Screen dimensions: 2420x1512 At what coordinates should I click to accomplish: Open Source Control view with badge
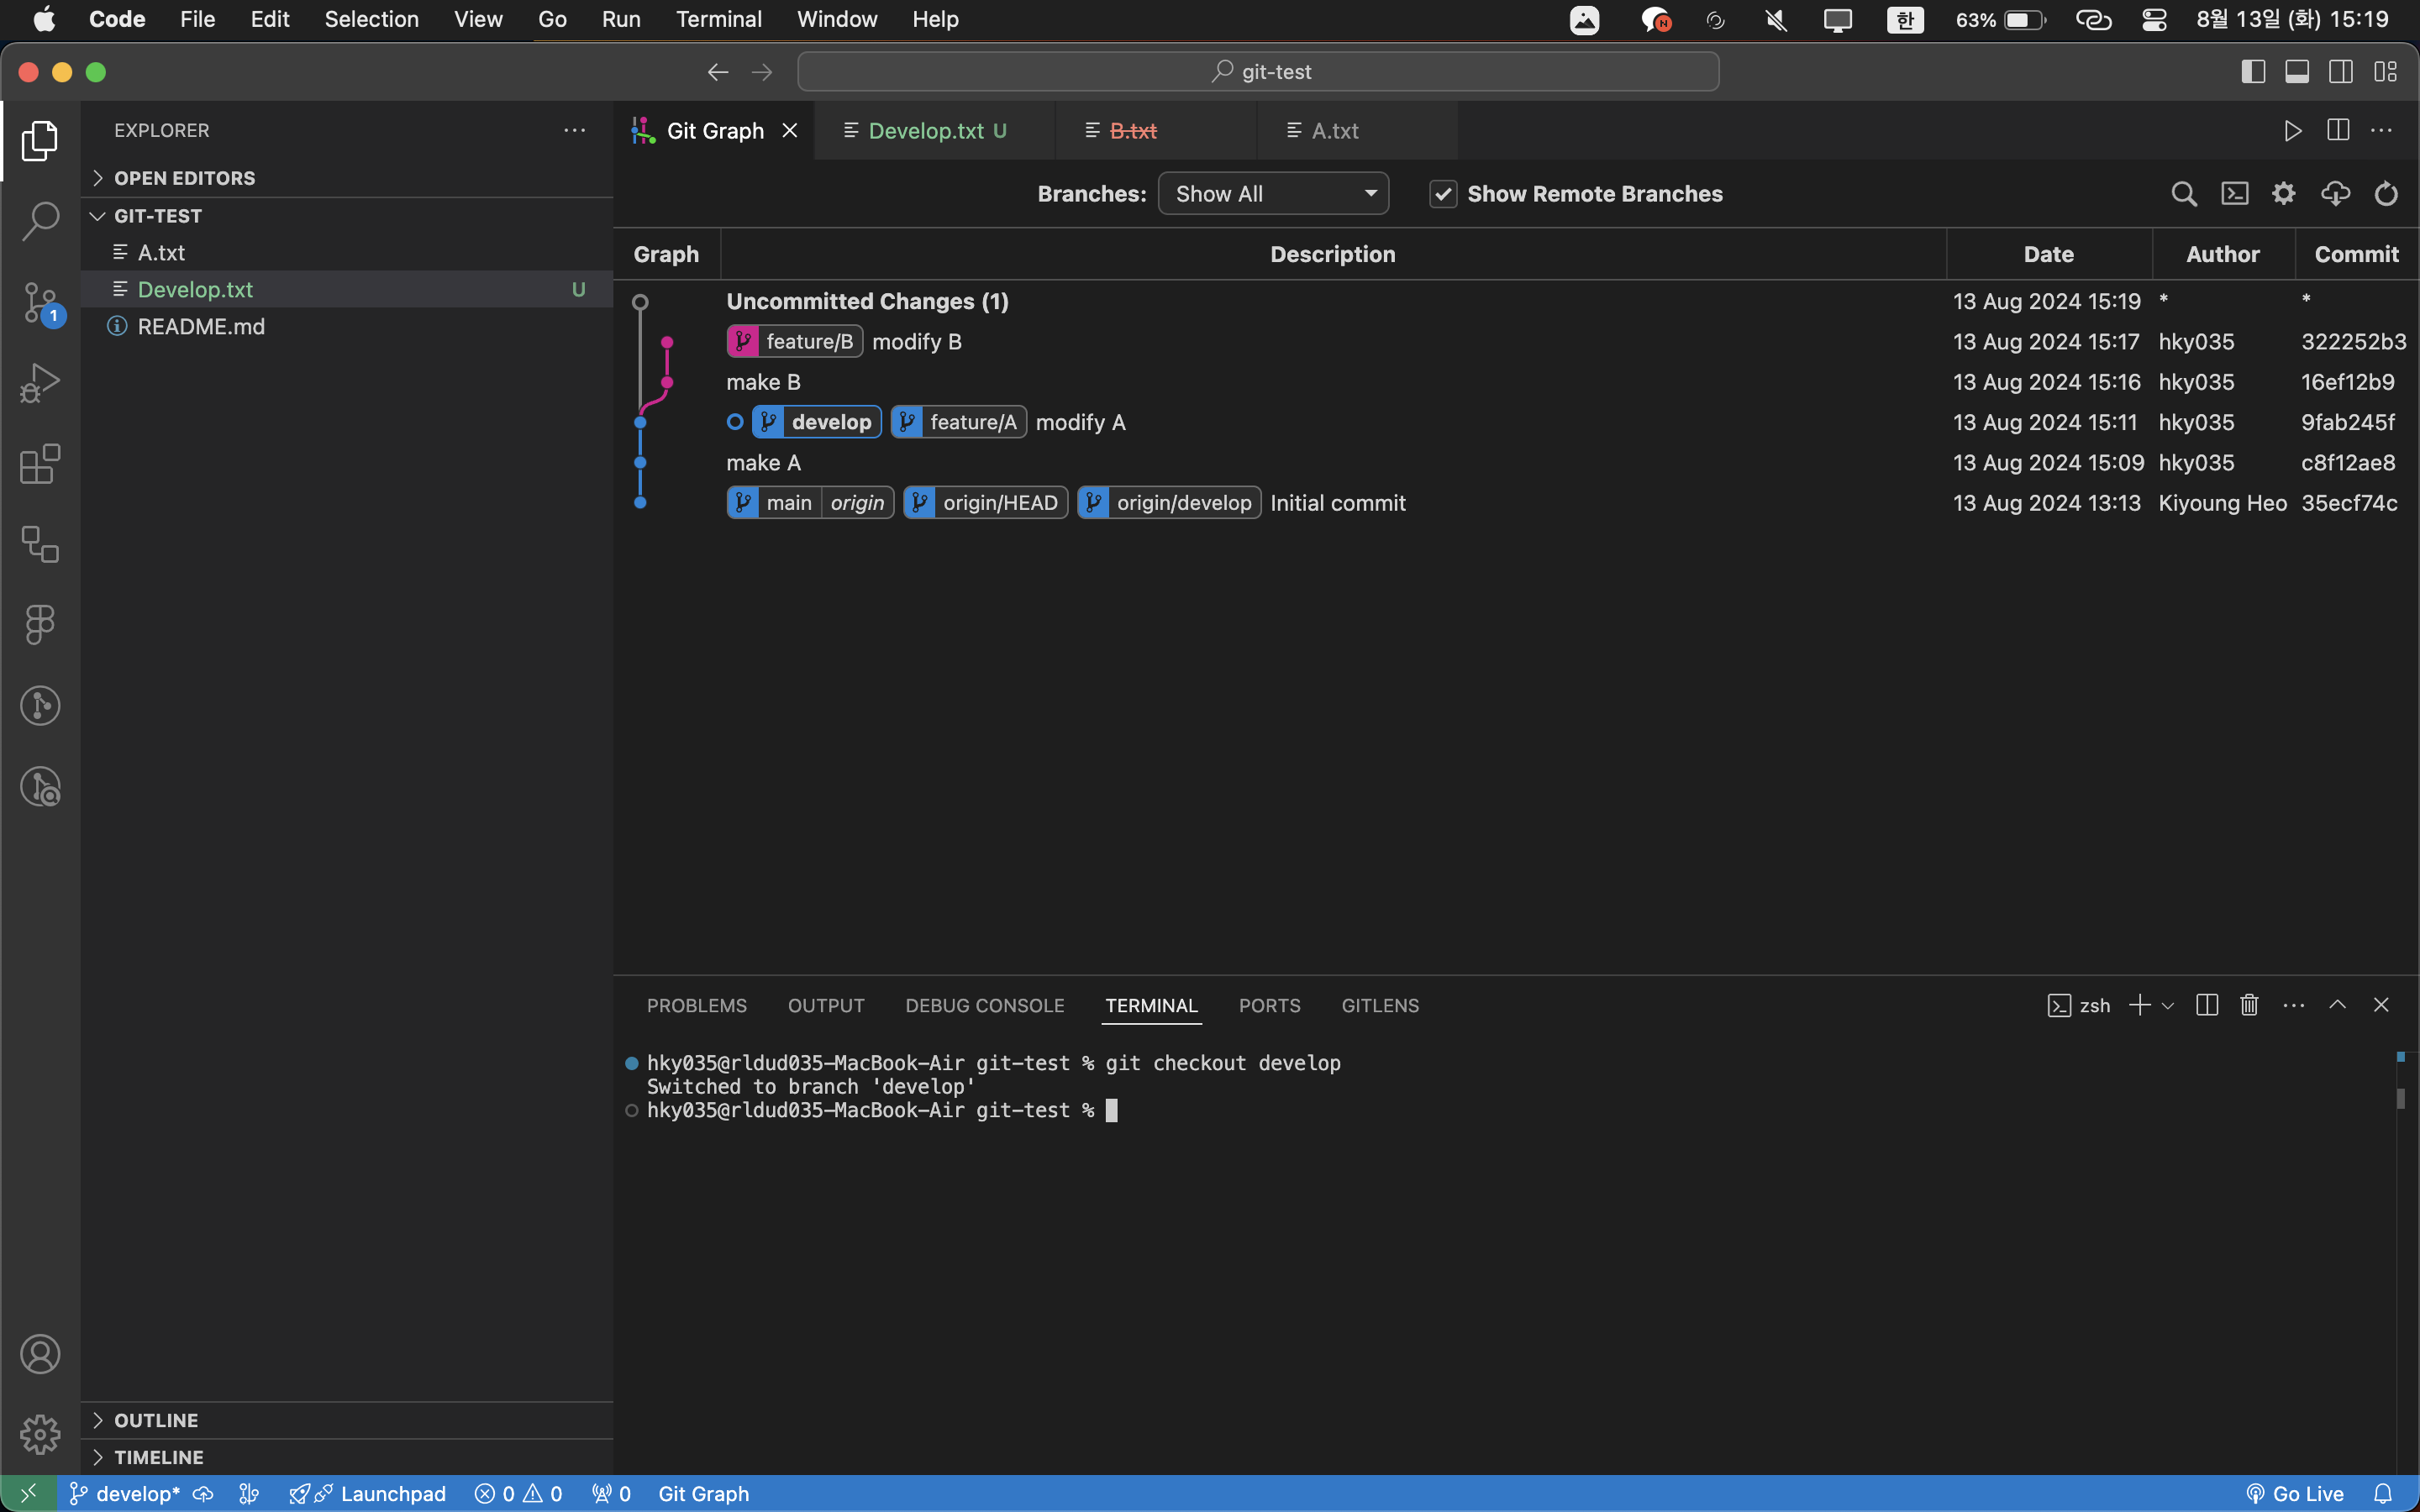click(x=40, y=302)
